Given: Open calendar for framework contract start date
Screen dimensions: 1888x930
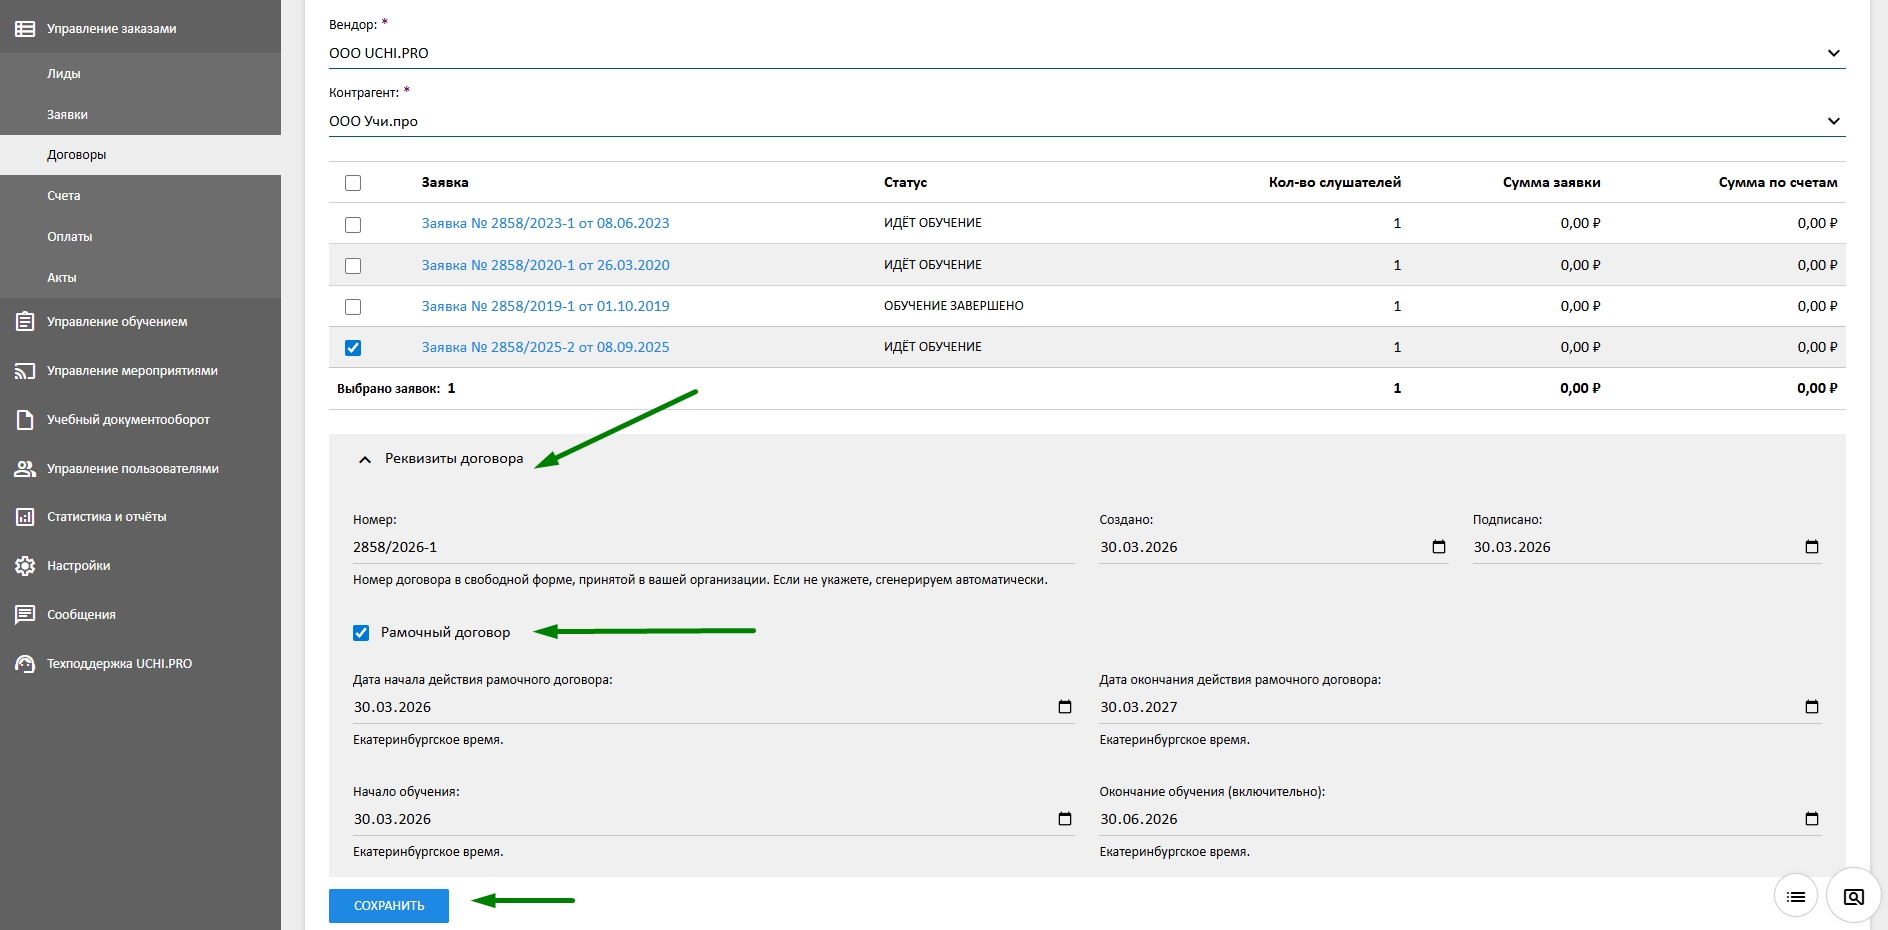Looking at the screenshot, I should (x=1064, y=707).
